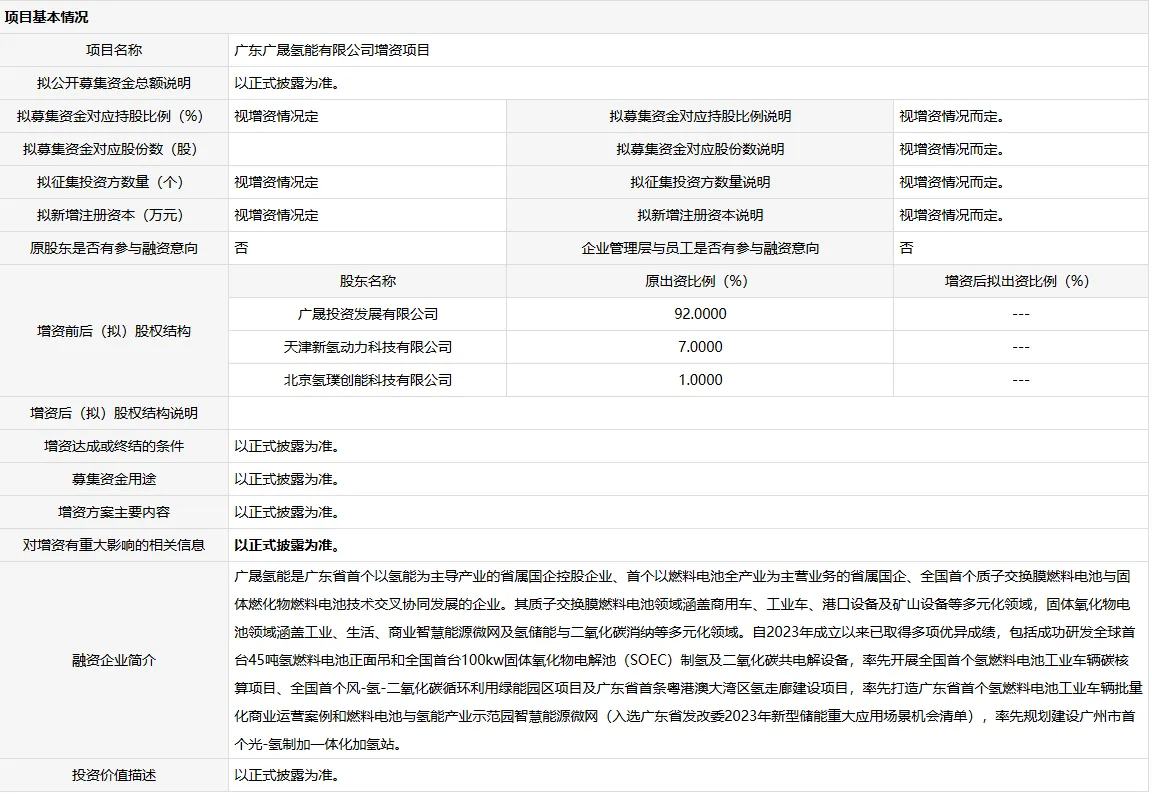Select the 拟新增注册资本说明 label
Screen dimensions: 1152x794
coord(700,215)
